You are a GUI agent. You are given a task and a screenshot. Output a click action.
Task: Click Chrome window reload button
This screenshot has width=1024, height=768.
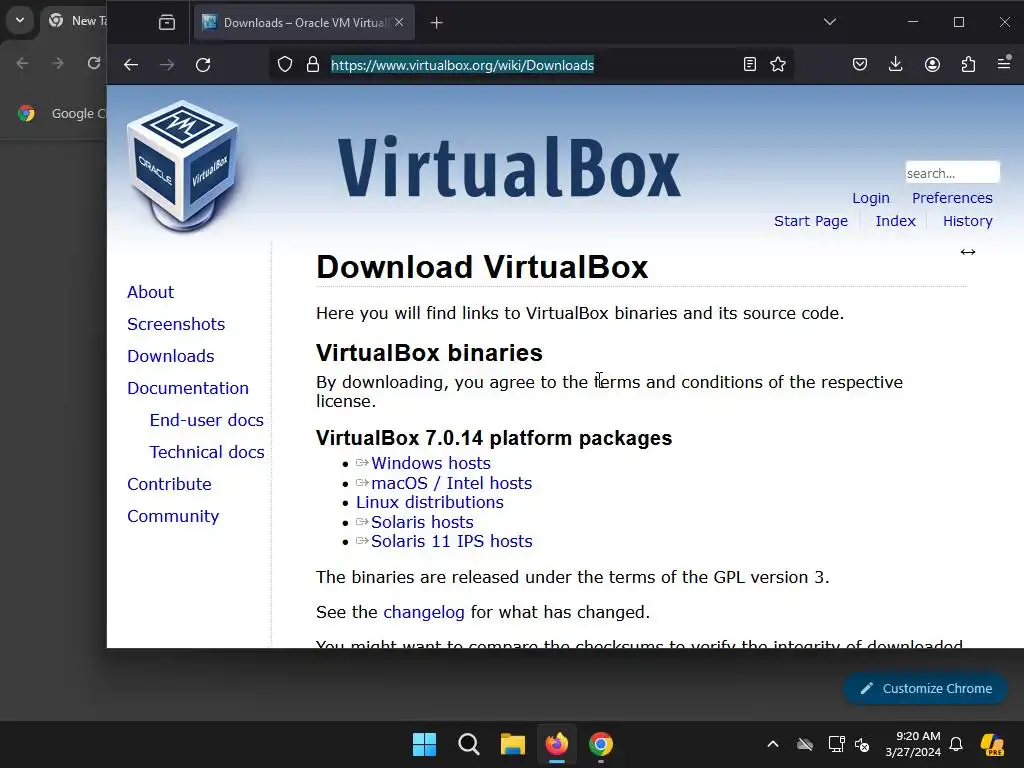(x=93, y=63)
